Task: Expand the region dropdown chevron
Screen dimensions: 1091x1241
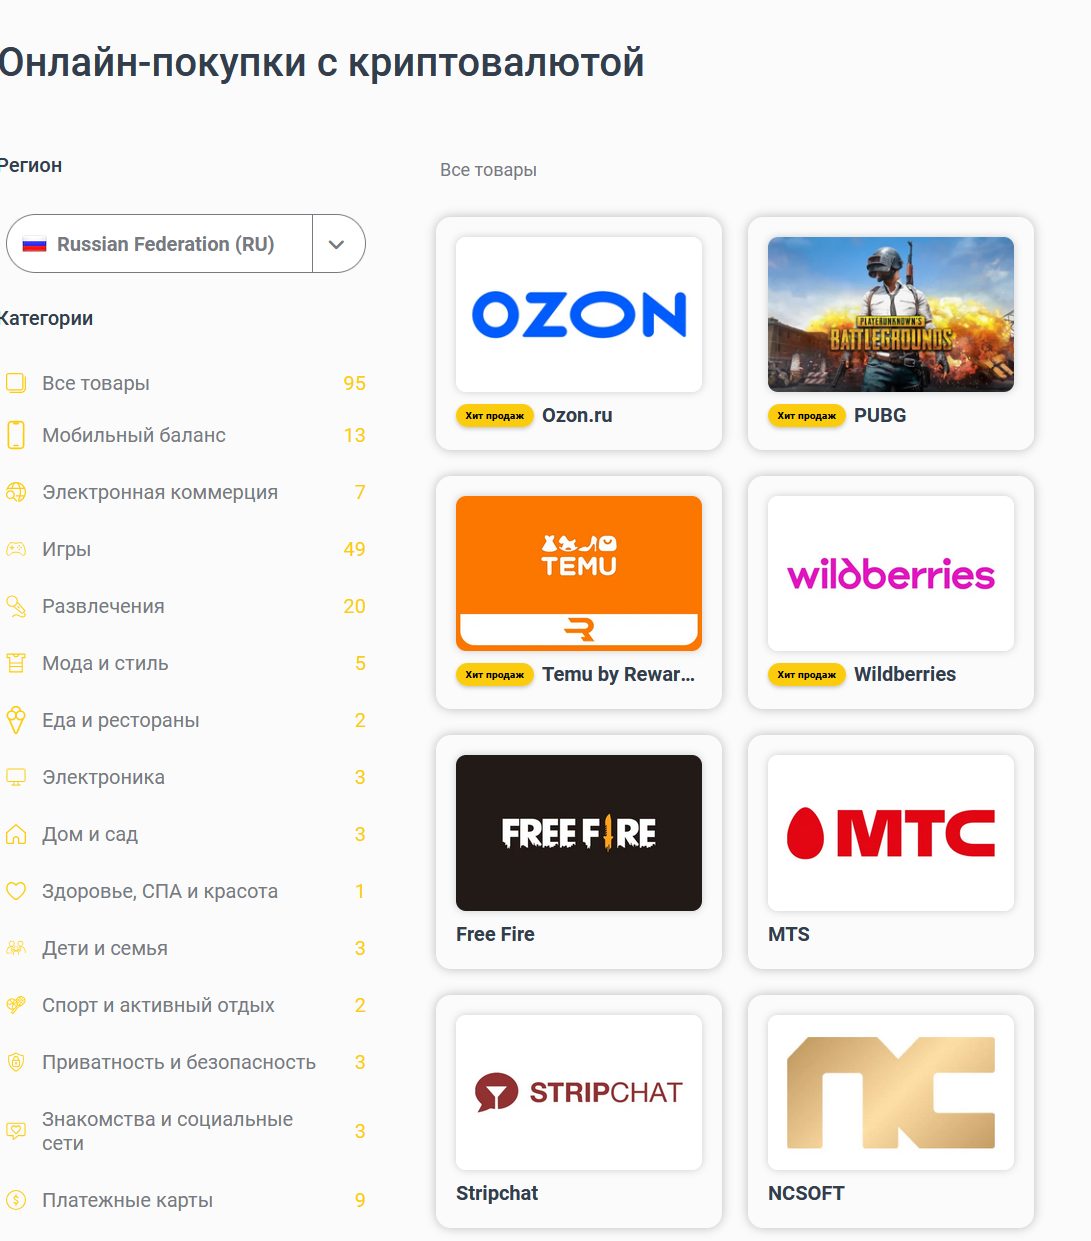Action: tap(337, 244)
